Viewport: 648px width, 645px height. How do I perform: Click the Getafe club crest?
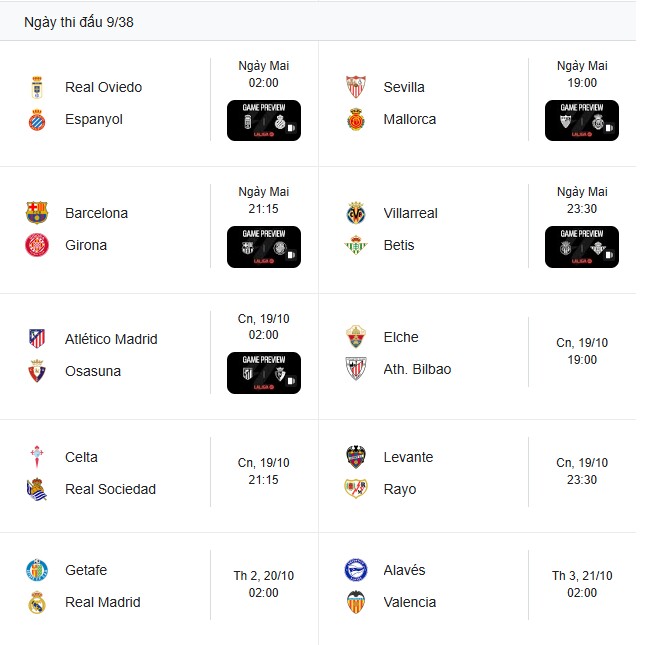[x=37, y=570]
